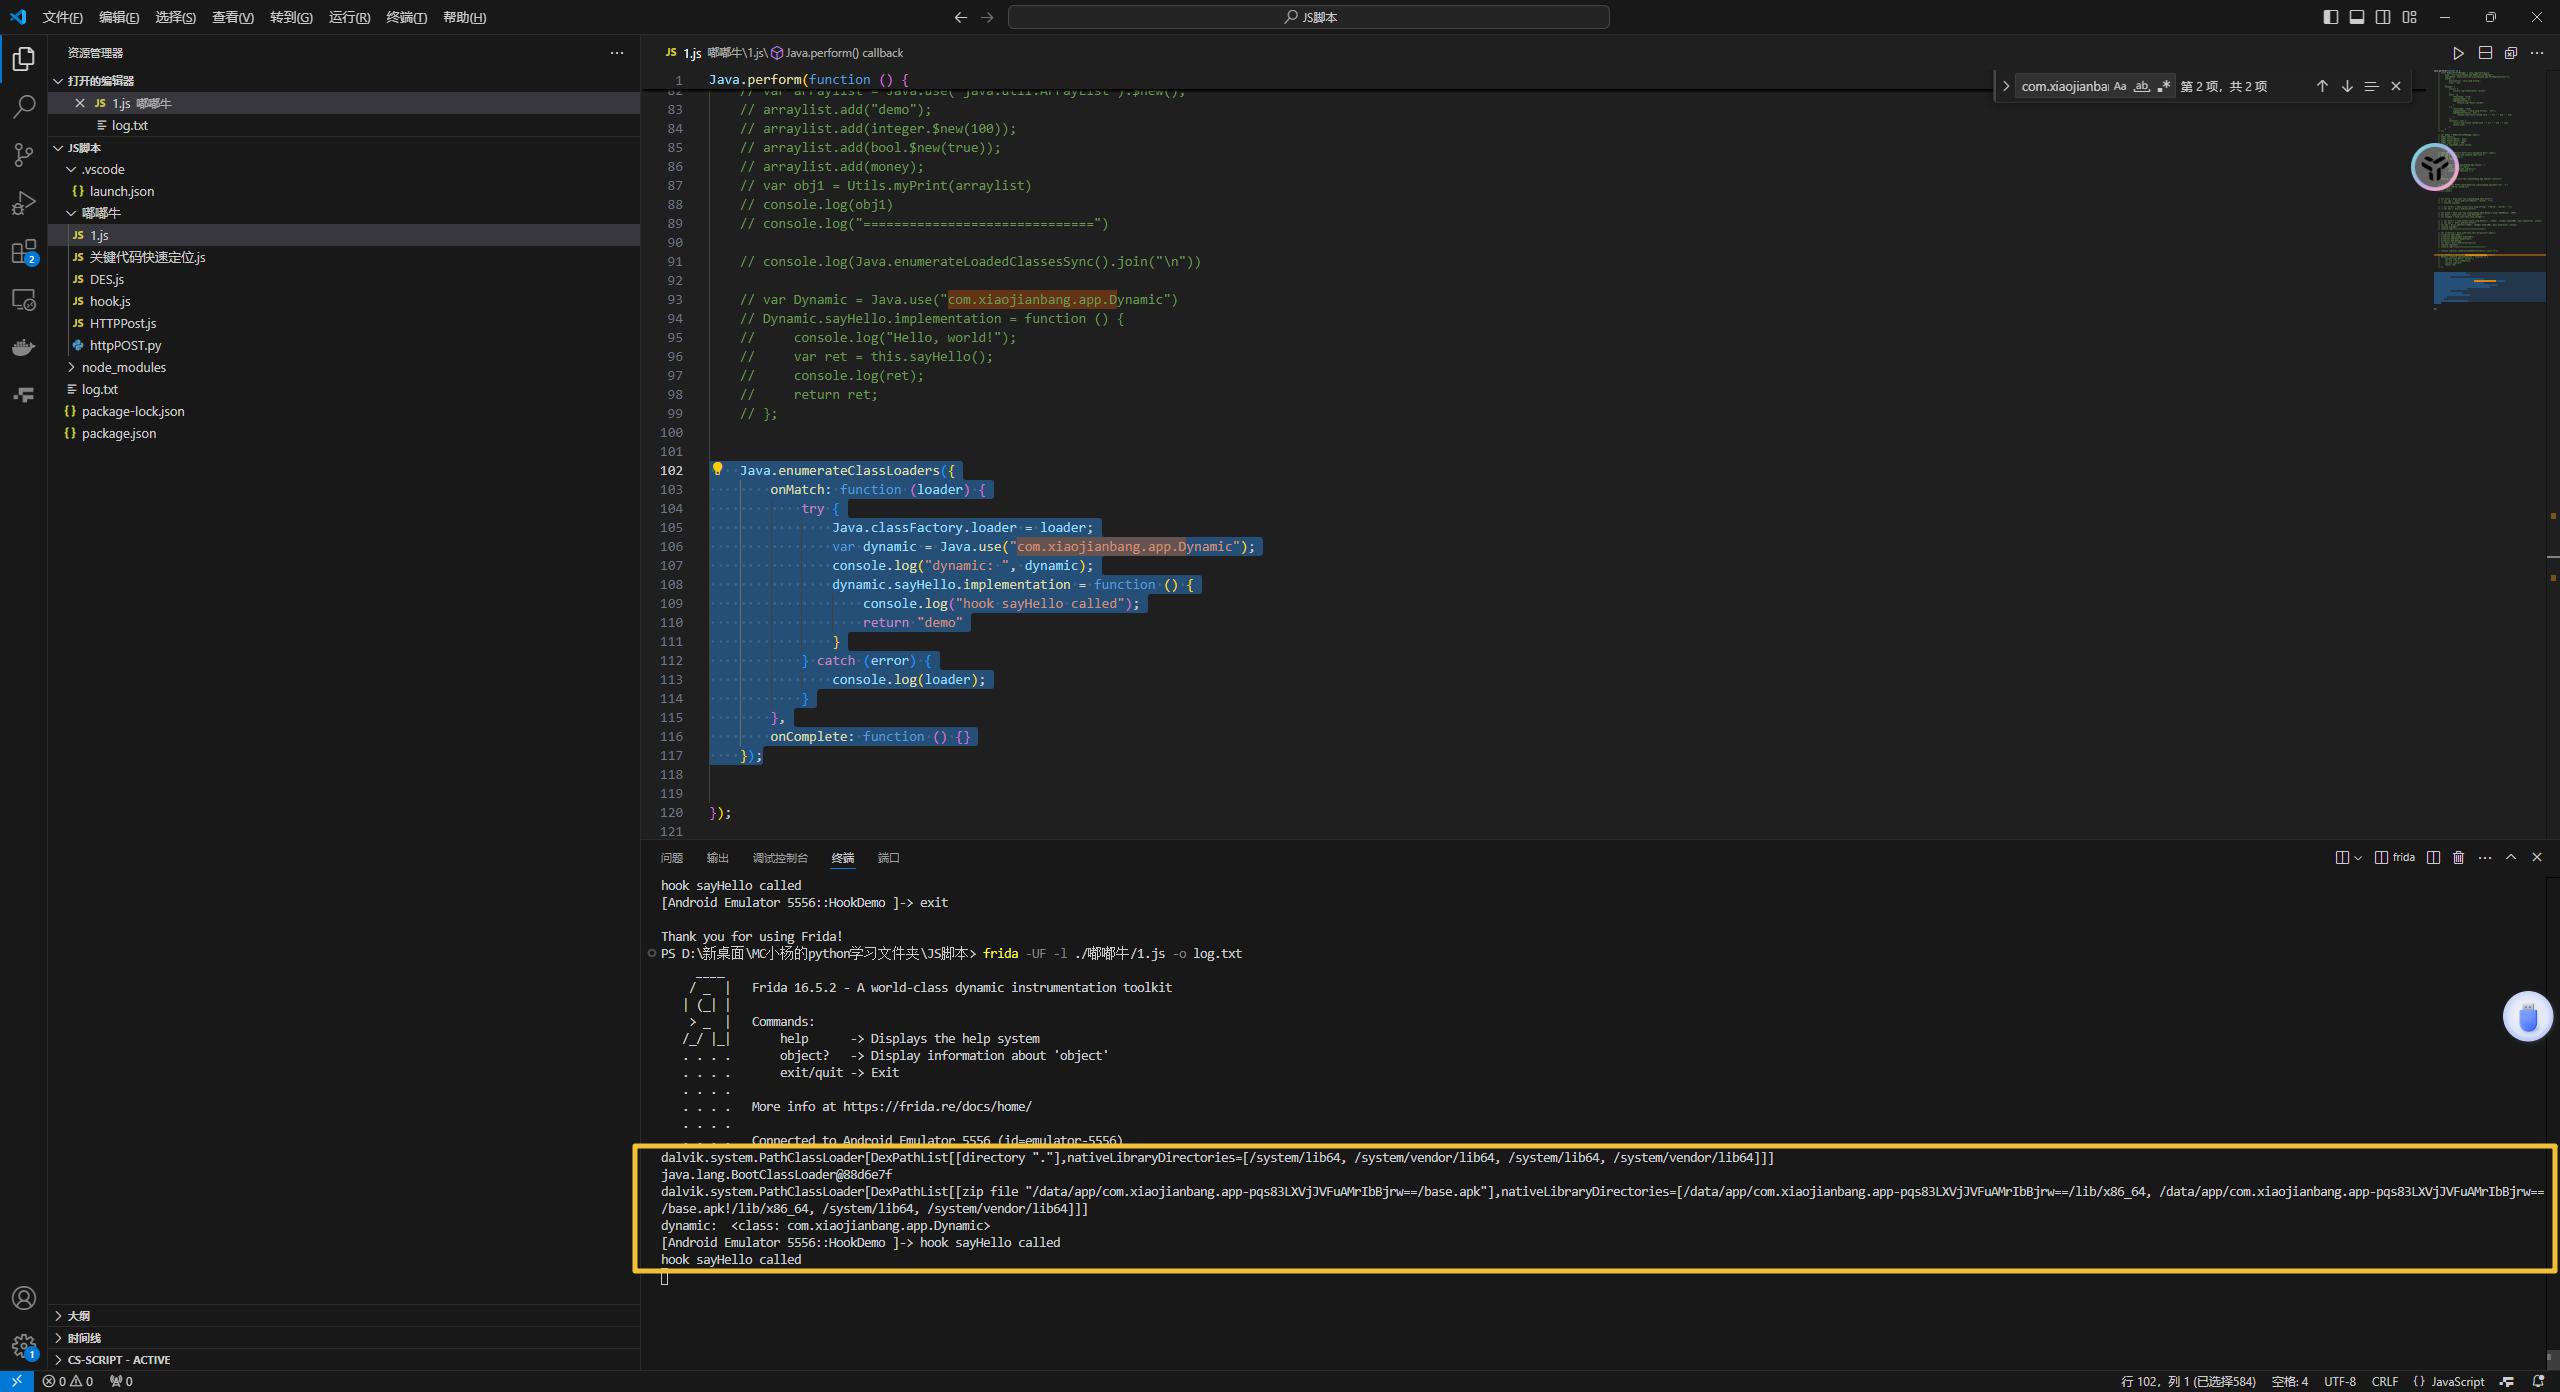The width and height of the screenshot is (2560, 1392).
Task: Click the CRLF line ending button
Action: click(x=2384, y=1381)
